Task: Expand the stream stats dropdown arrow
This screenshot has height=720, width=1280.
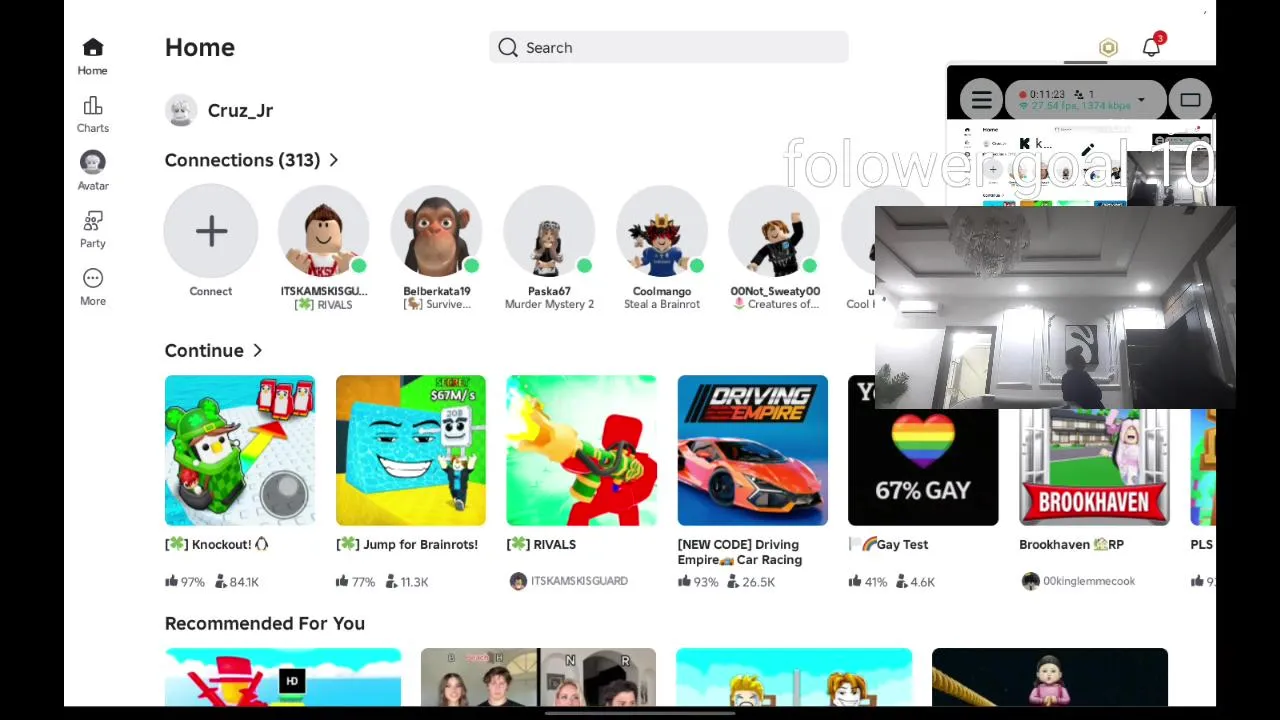Action: (1141, 100)
